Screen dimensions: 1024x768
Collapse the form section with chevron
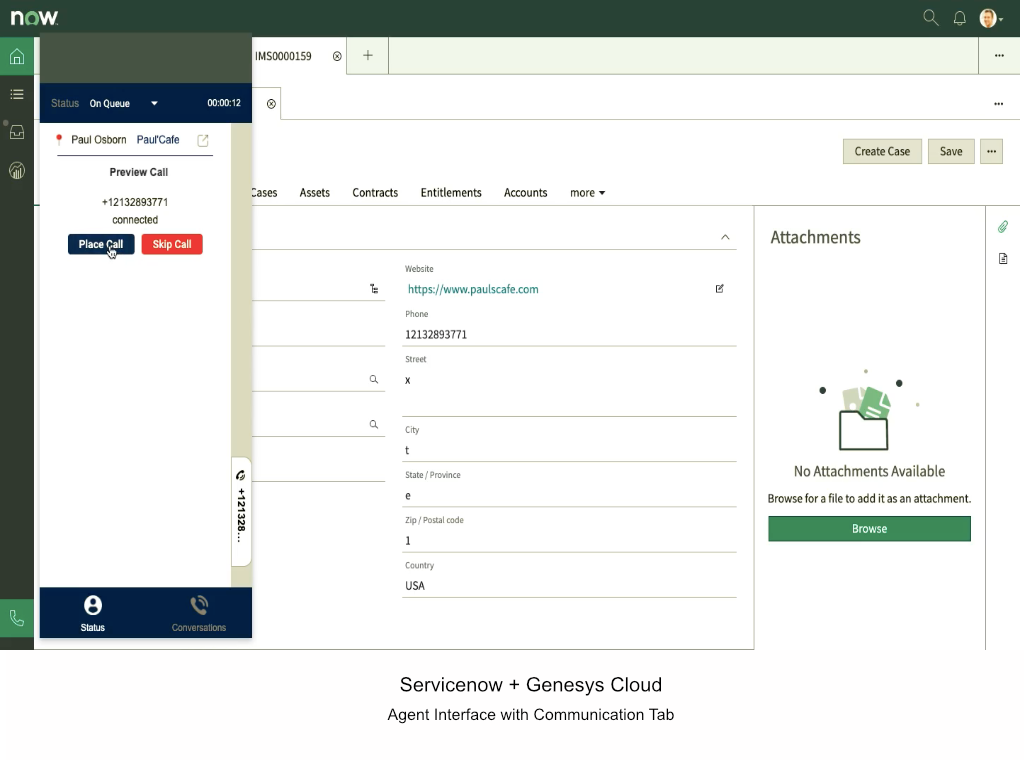pos(725,237)
